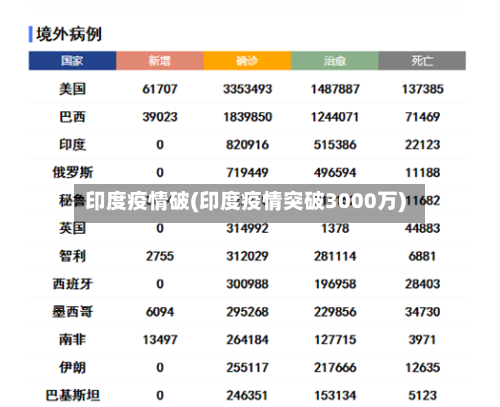
Task: Select 印度 deaths value 22123
Action: pos(422,145)
